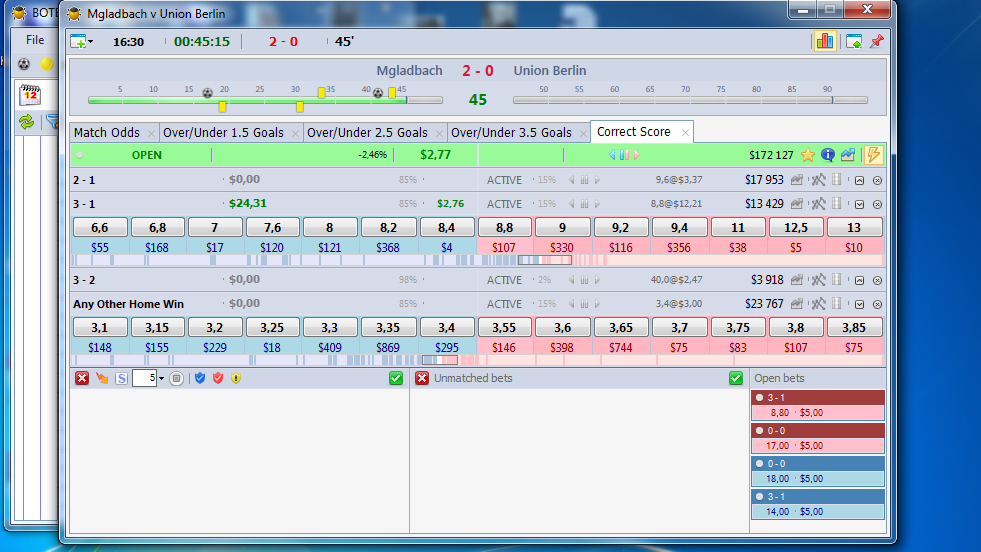This screenshot has height=552, width=981.
Task: Click the market pause control in green bar
Action: [x=624, y=155]
